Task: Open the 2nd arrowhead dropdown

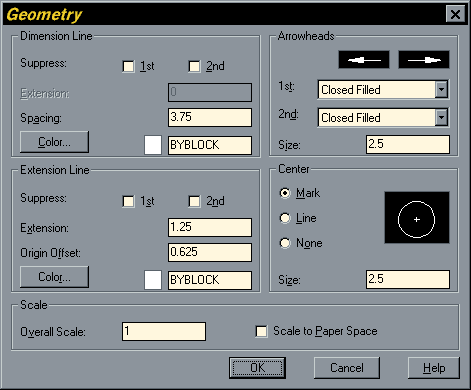Action: pos(441,117)
